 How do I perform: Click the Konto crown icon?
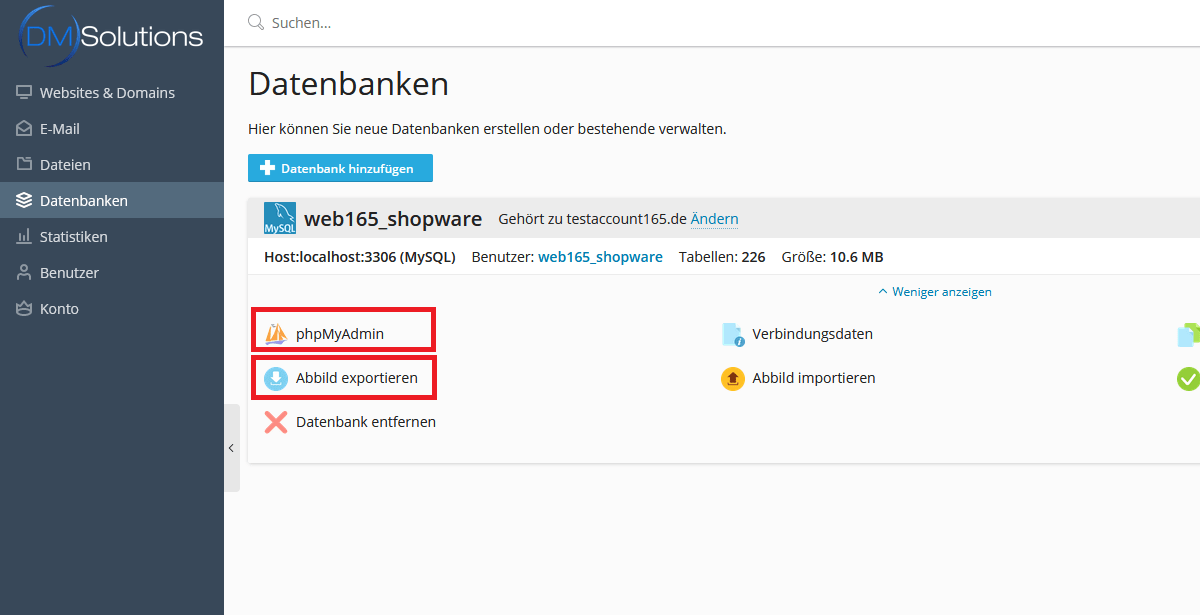tap(24, 309)
